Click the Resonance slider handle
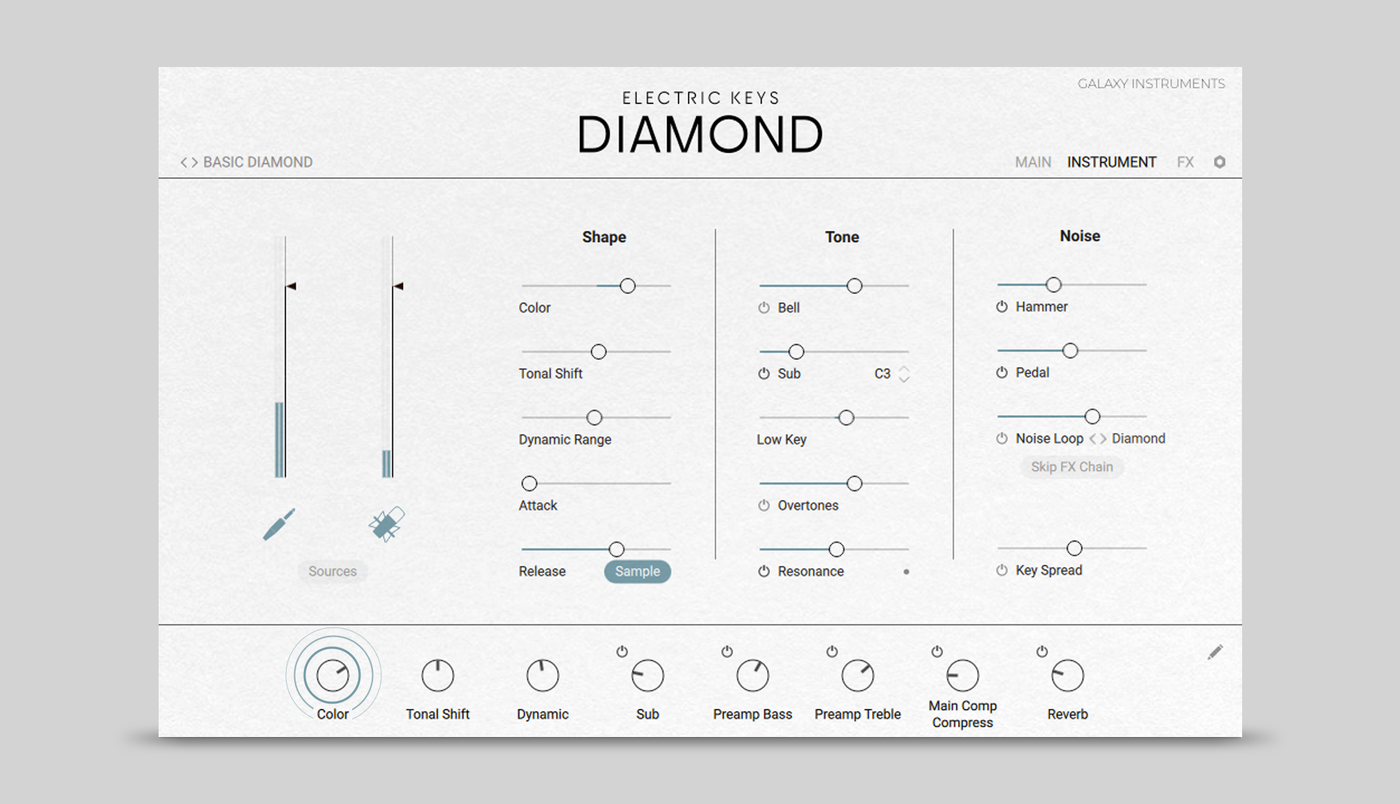 [x=837, y=549]
